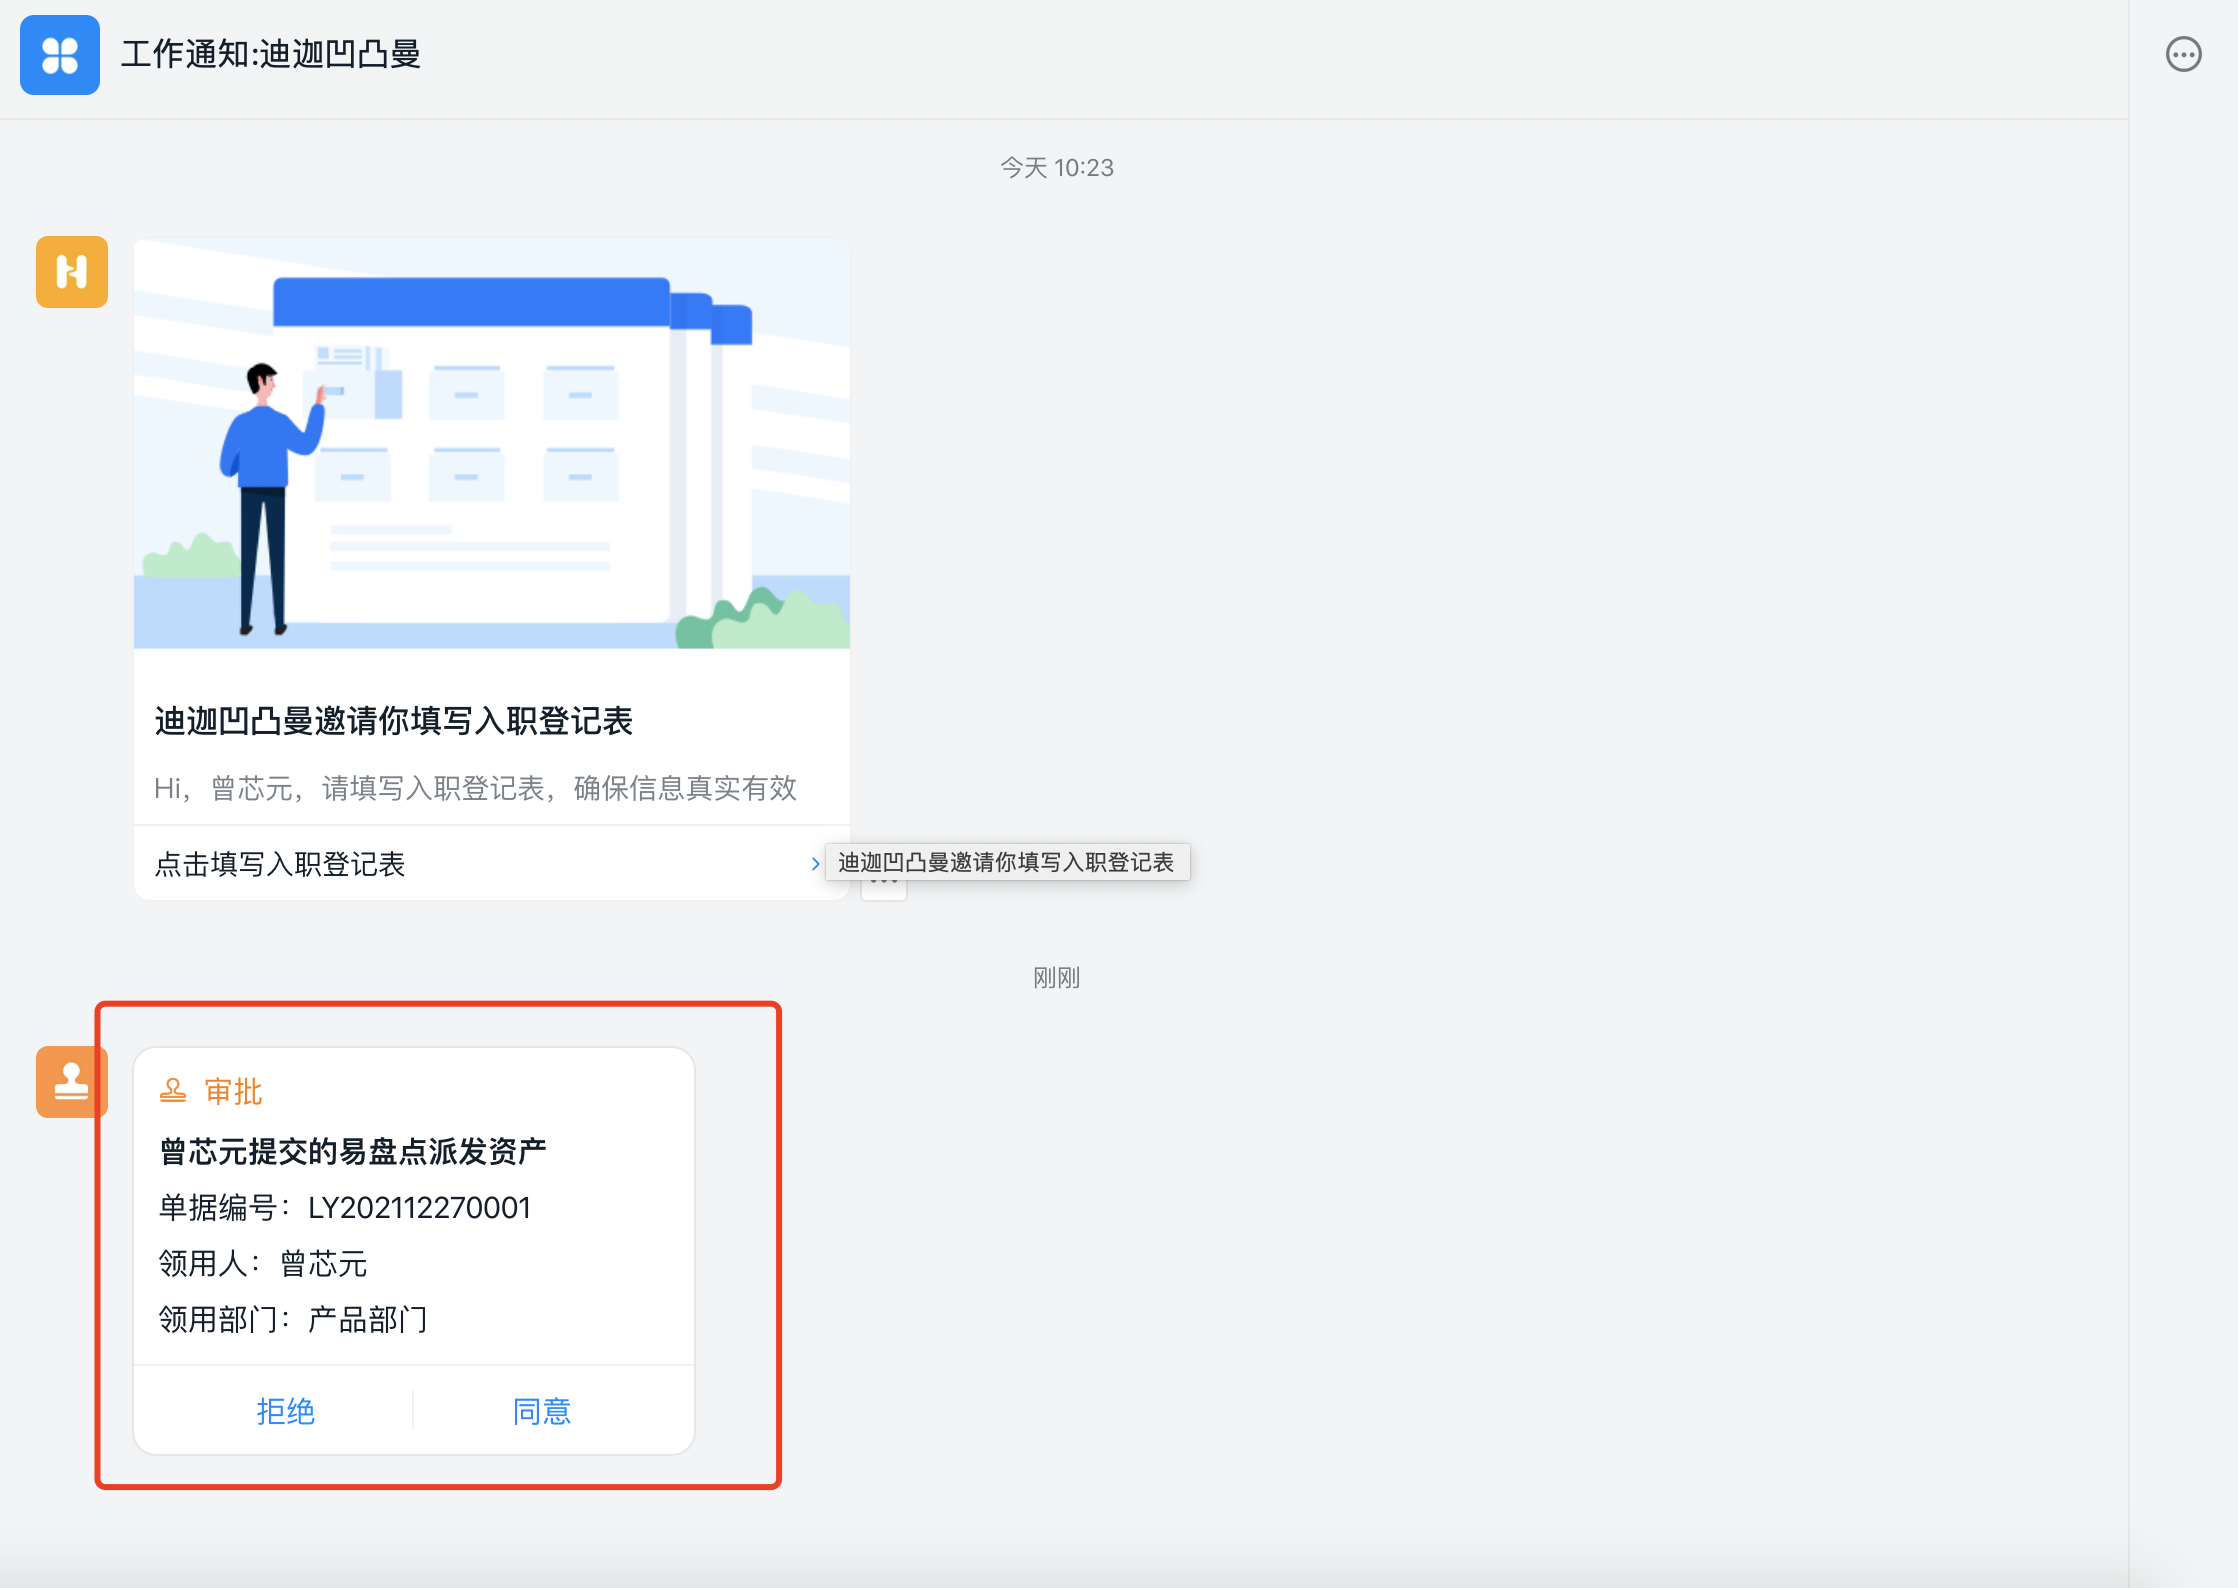Click the chevron arrow on registration card
Screen dimensions: 2238x1588
point(815,864)
